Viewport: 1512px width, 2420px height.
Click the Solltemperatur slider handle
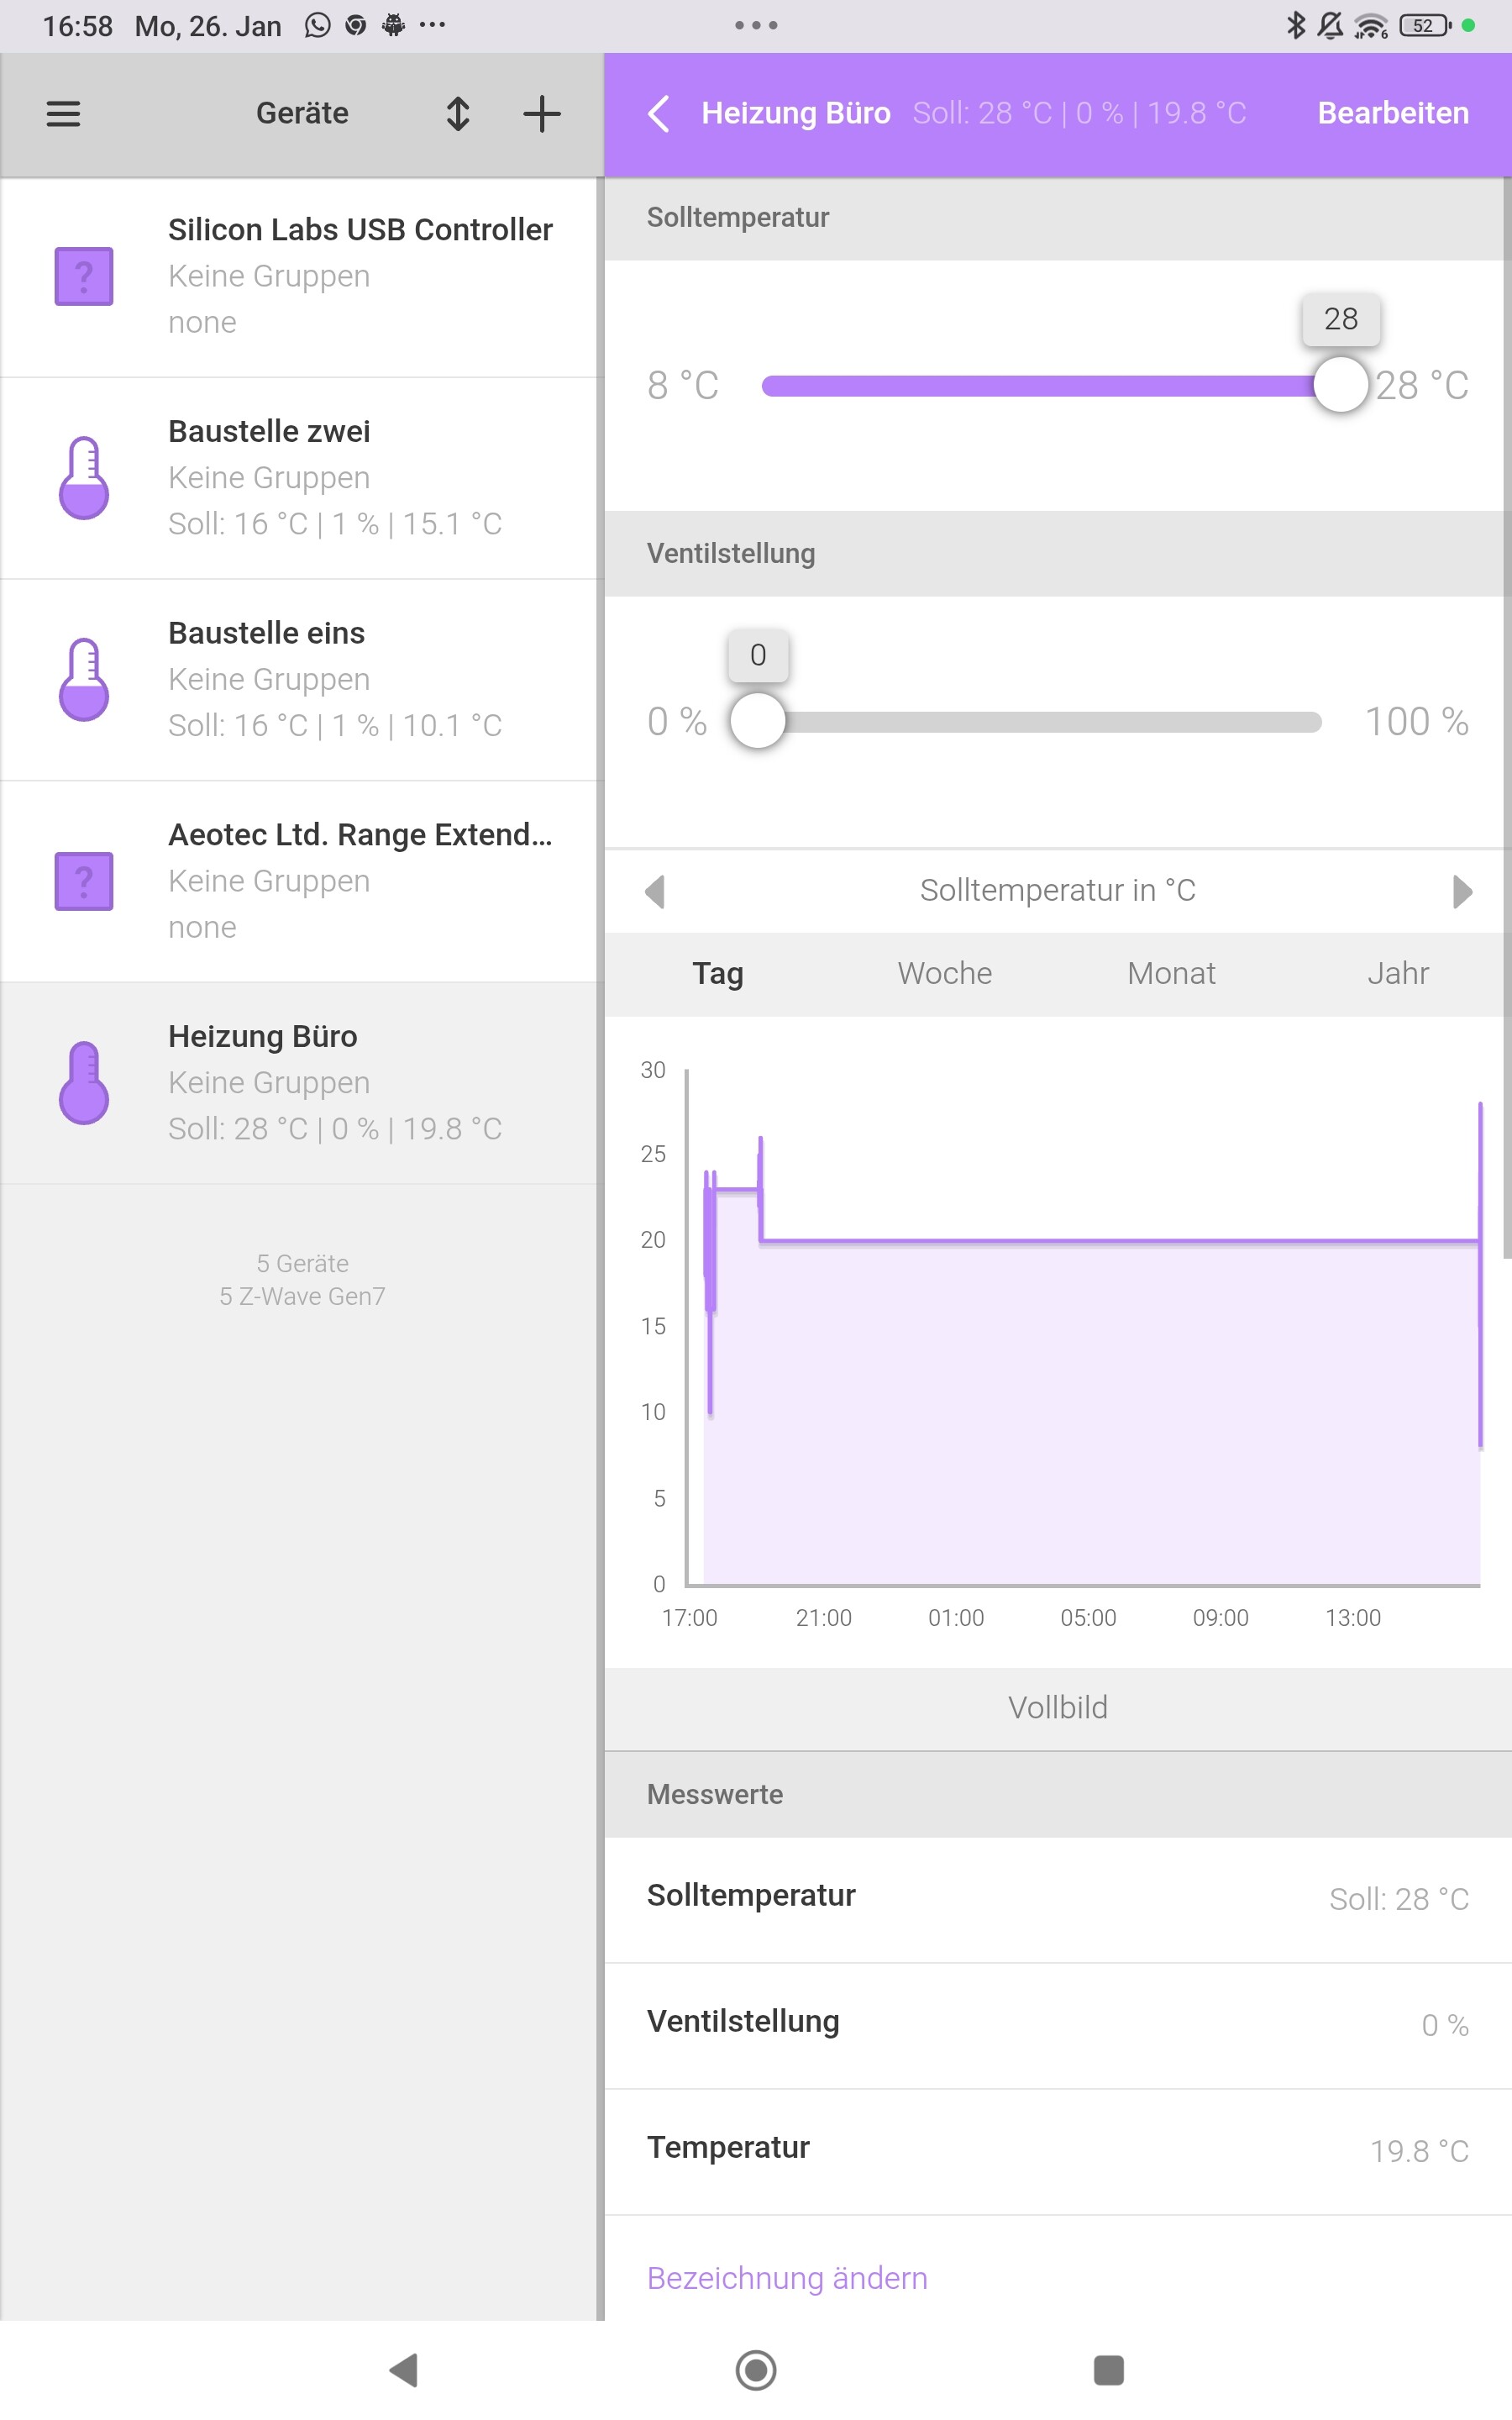tap(1340, 385)
